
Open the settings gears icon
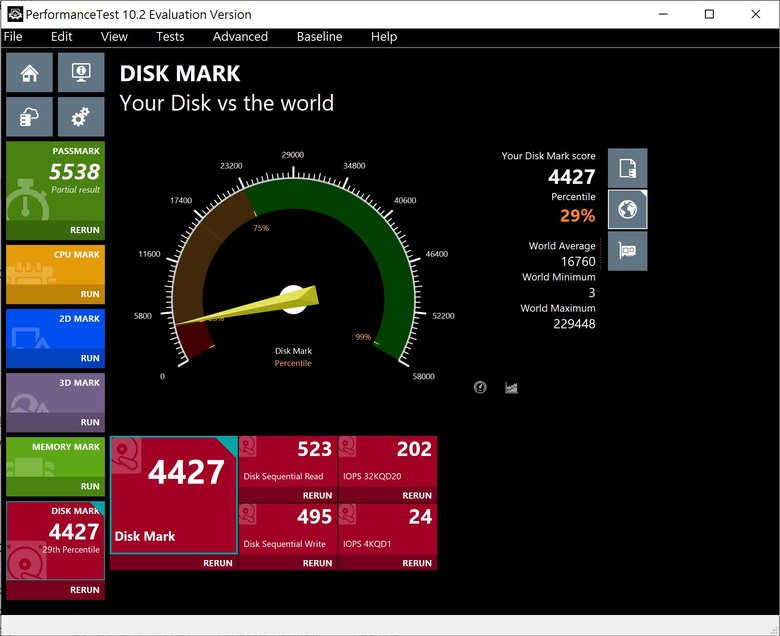[x=81, y=117]
